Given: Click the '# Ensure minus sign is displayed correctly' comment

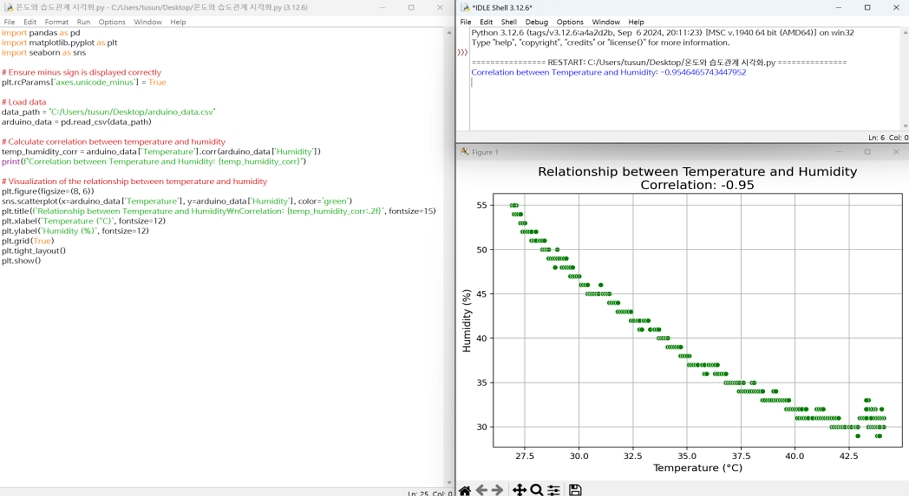Looking at the screenshot, I should (x=81, y=72).
